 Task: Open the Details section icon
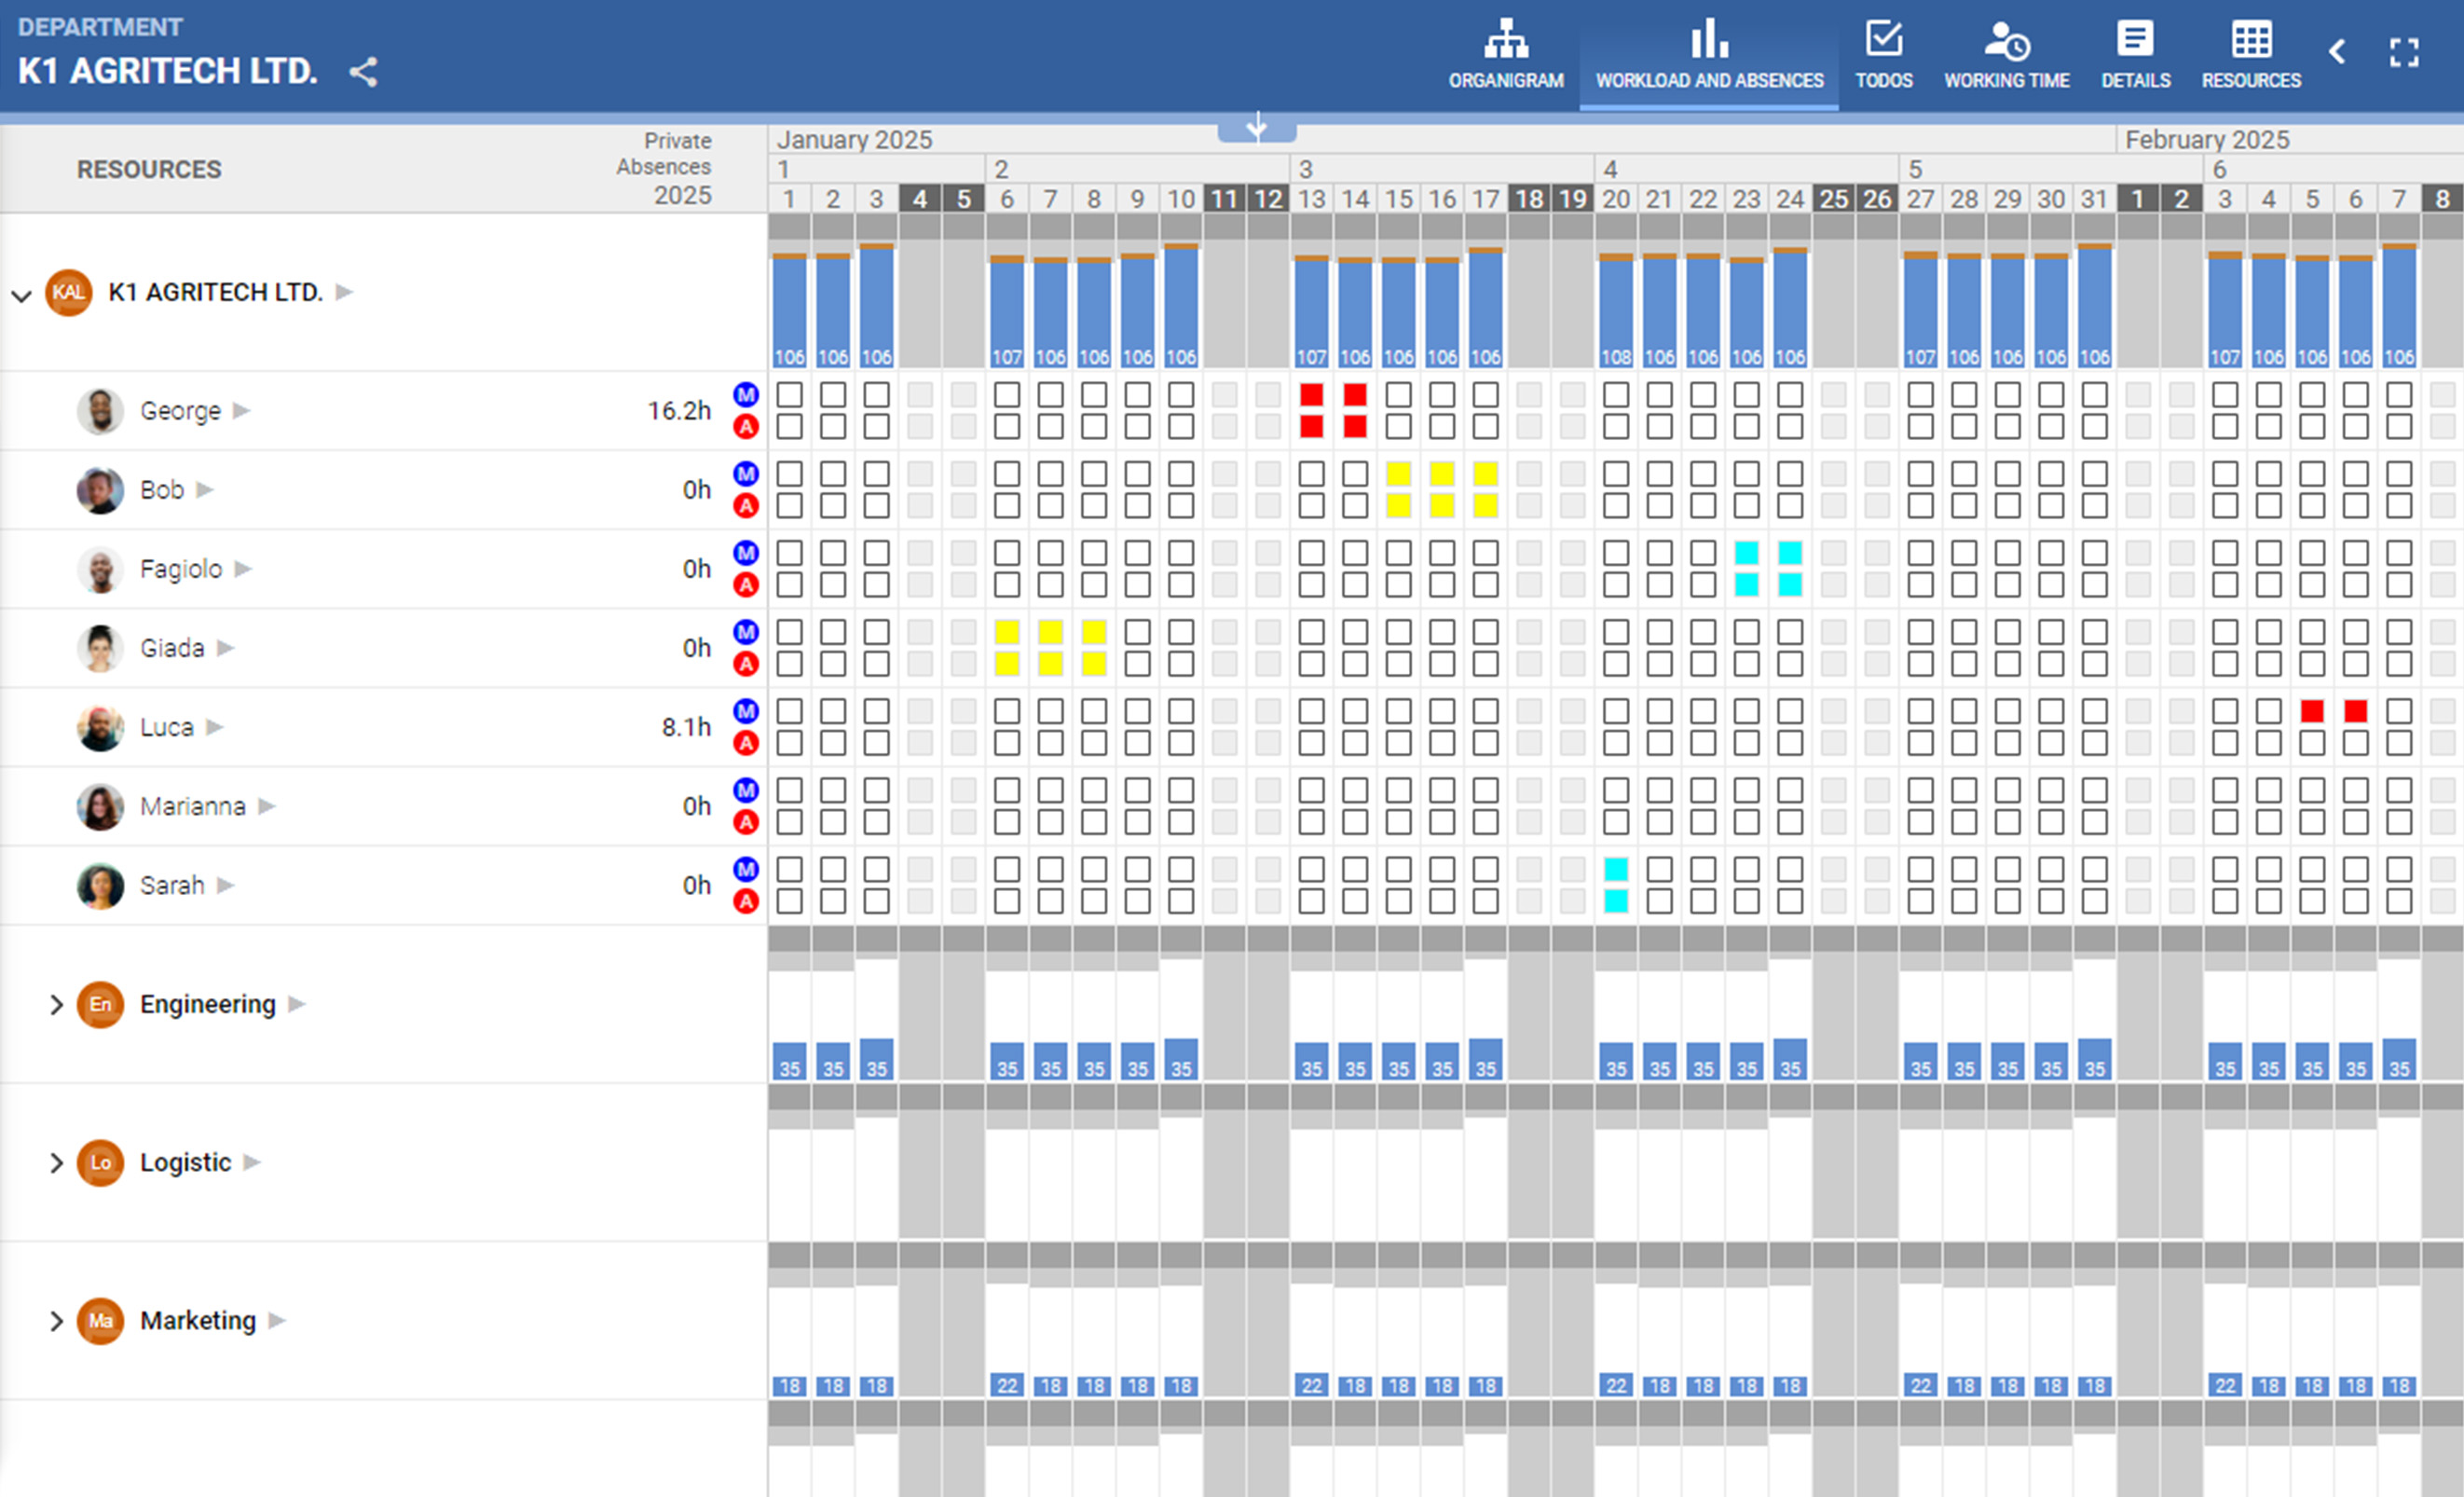[x=2134, y=55]
